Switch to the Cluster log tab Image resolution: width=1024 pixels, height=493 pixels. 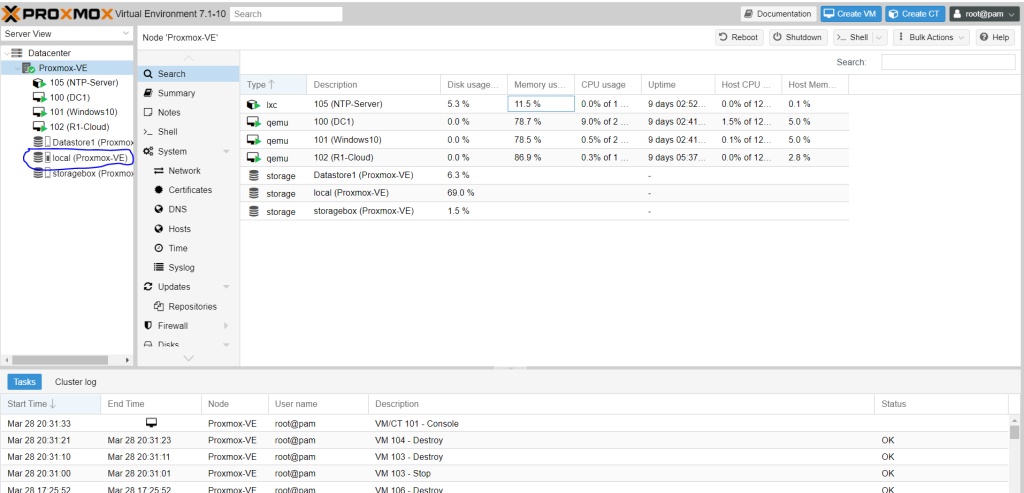75,382
